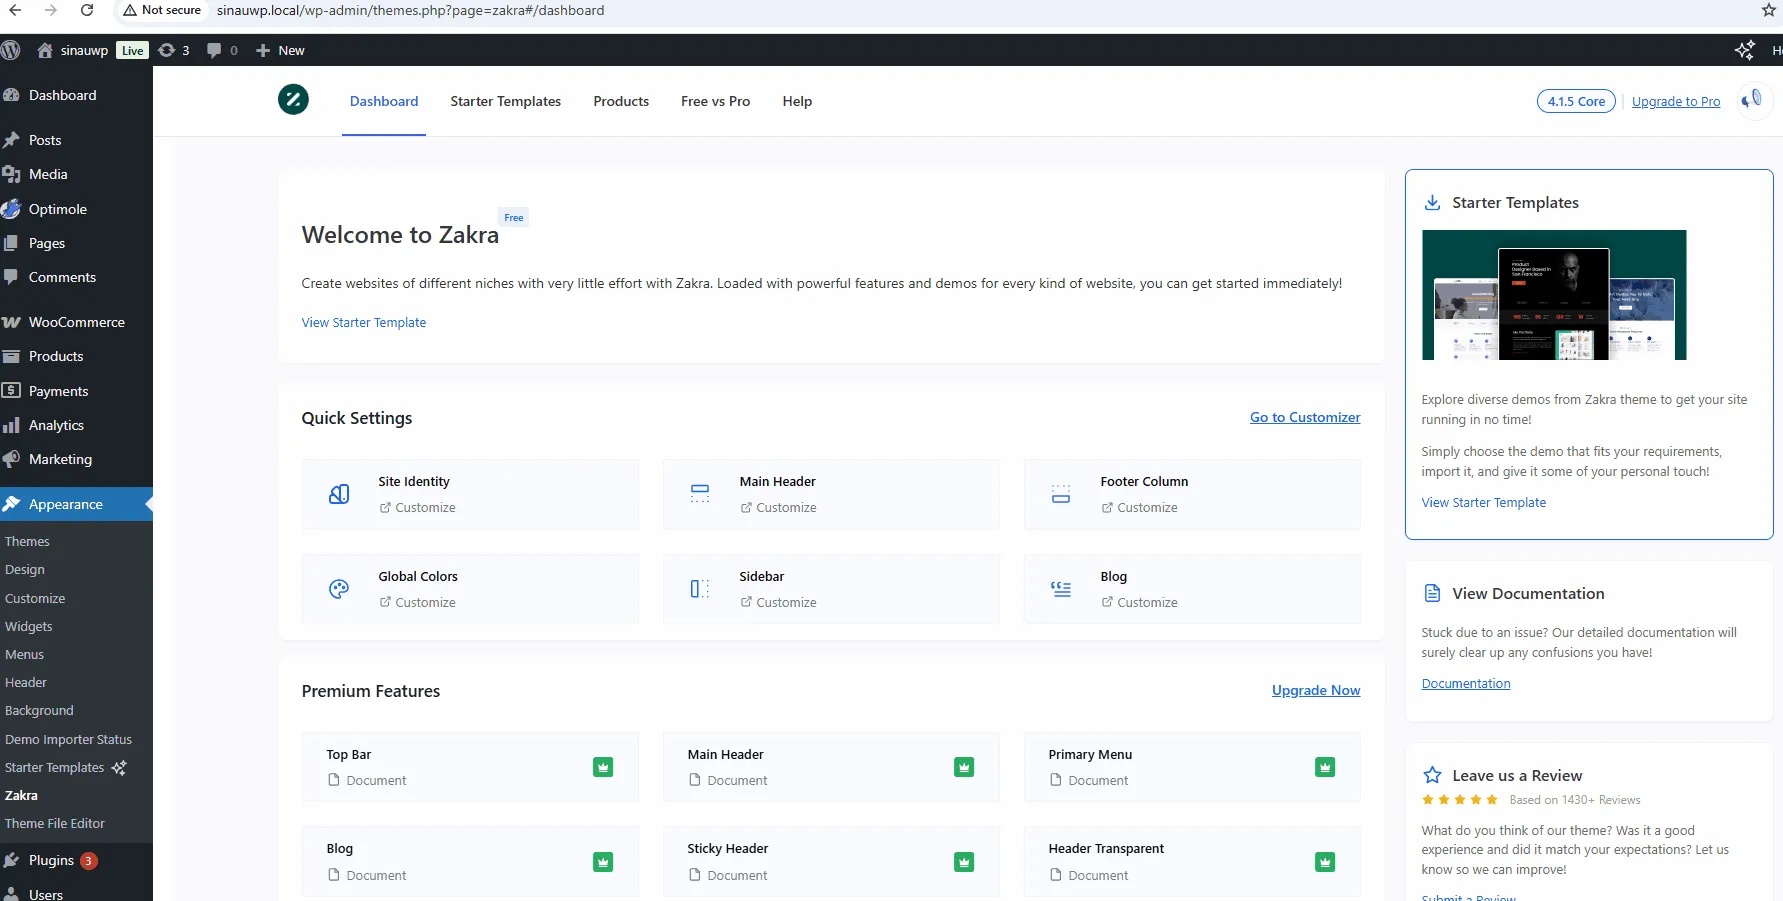Viewport: 1783px width, 901px height.
Task: Click the Sidebar icon in Quick Settings
Action: (x=700, y=588)
